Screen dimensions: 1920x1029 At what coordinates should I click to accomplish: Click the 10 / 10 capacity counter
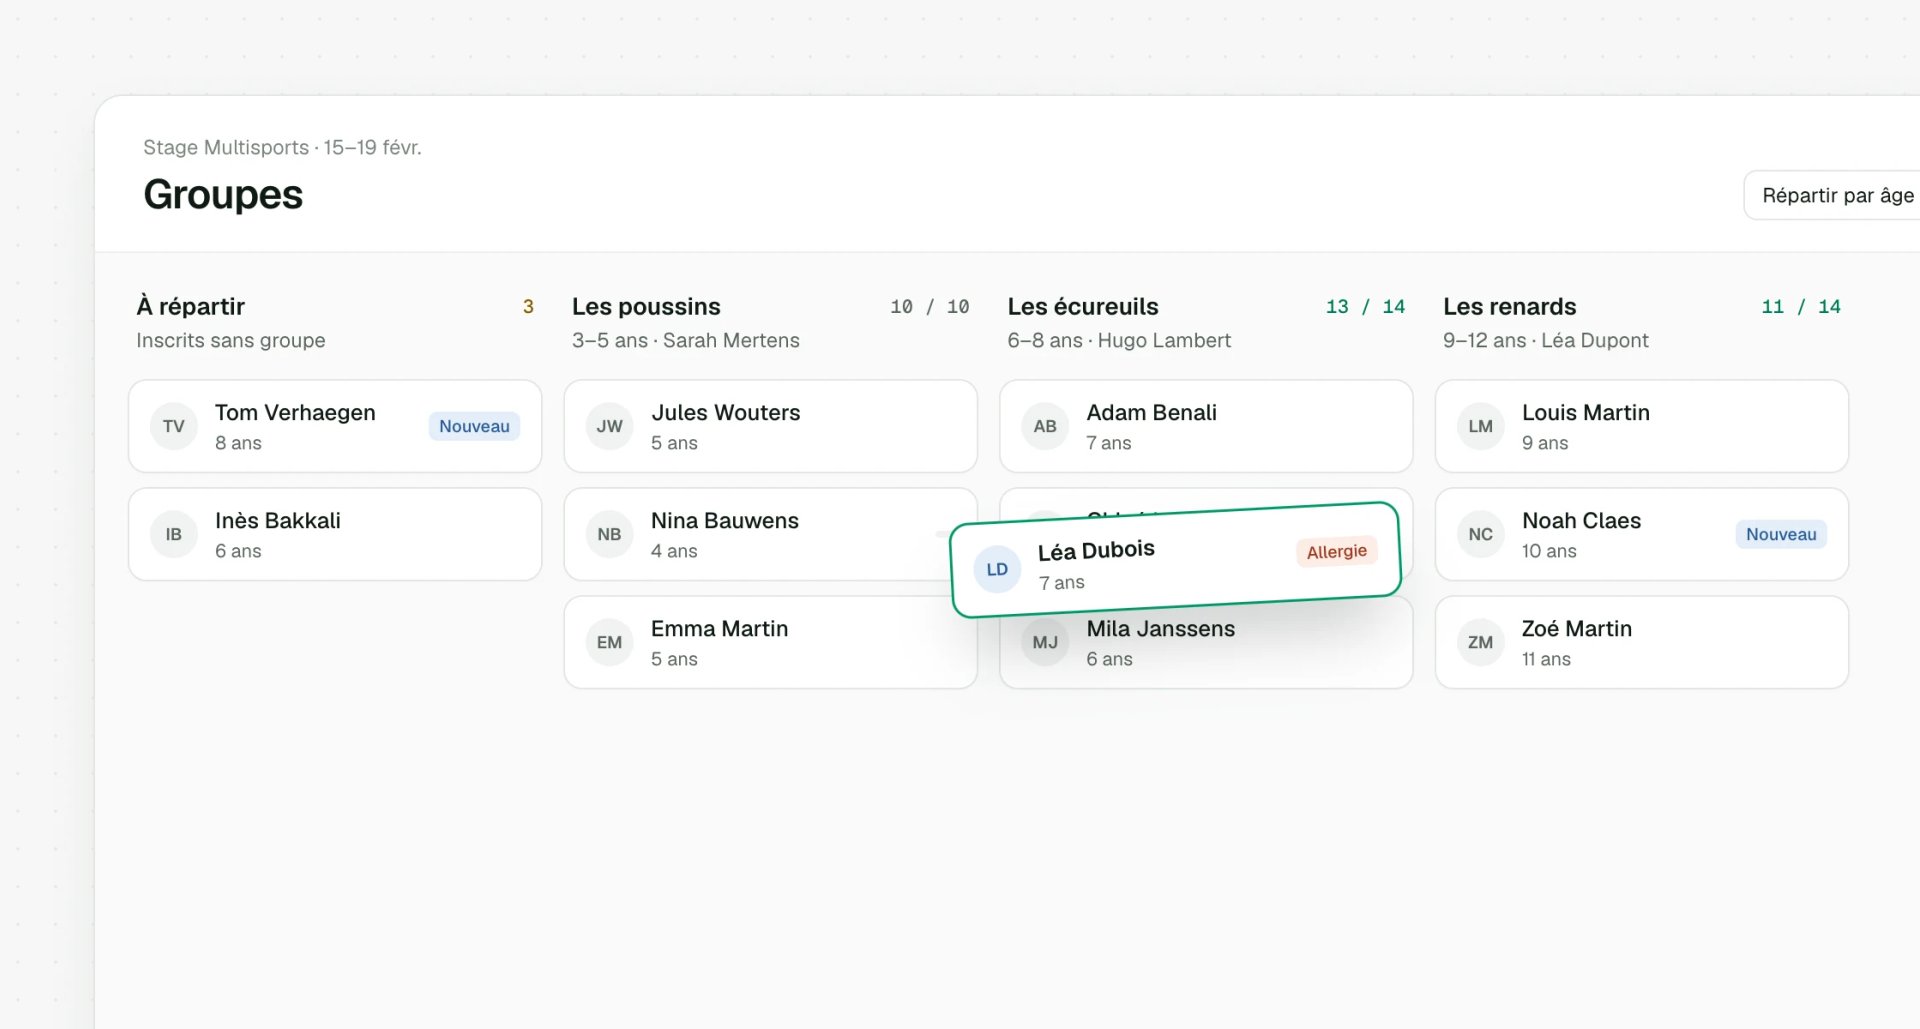point(930,307)
